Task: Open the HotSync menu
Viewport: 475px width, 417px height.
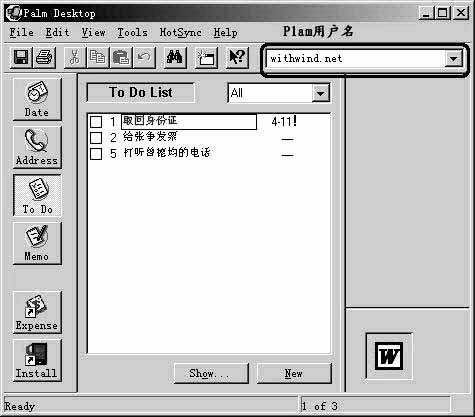Action: coord(180,33)
